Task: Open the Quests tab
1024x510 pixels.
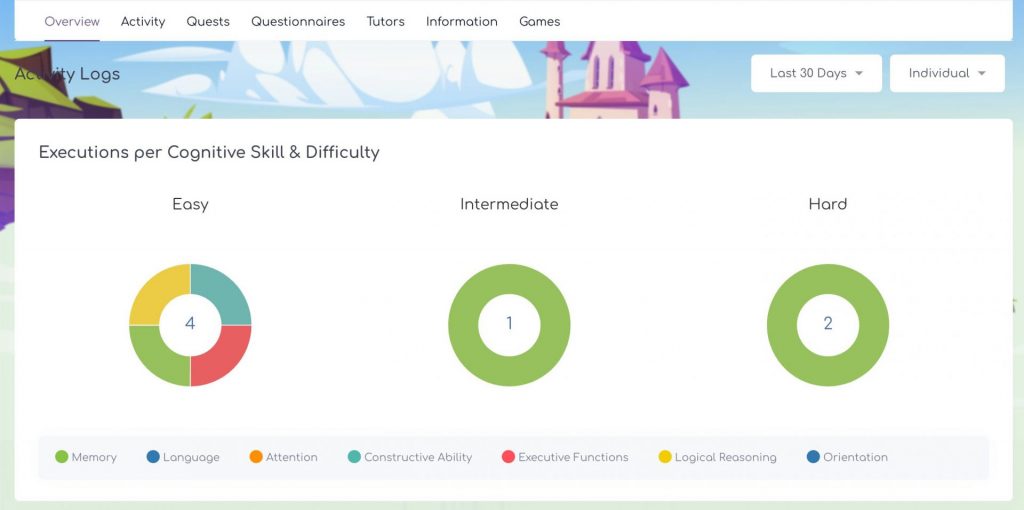Action: click(x=208, y=21)
